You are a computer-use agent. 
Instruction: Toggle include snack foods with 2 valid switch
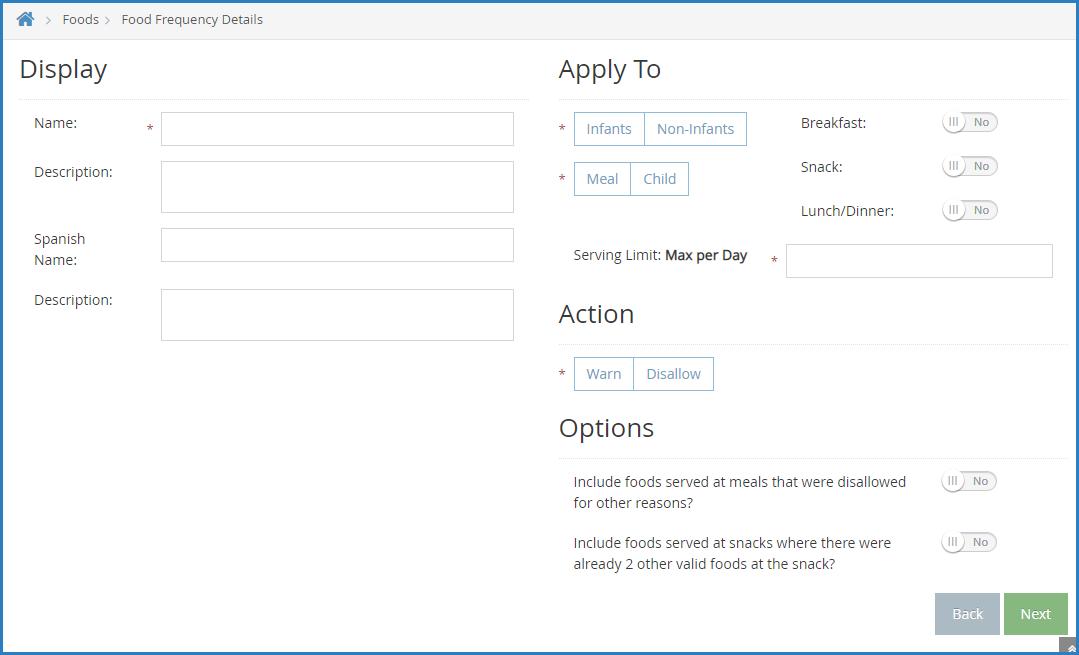tap(969, 542)
